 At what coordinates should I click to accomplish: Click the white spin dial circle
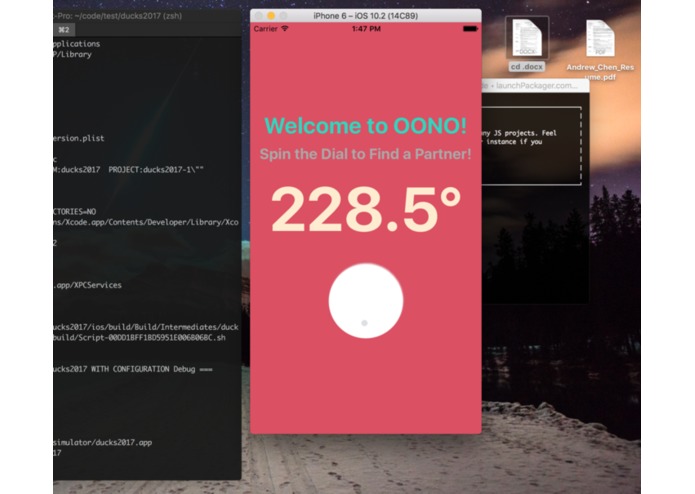click(x=366, y=301)
